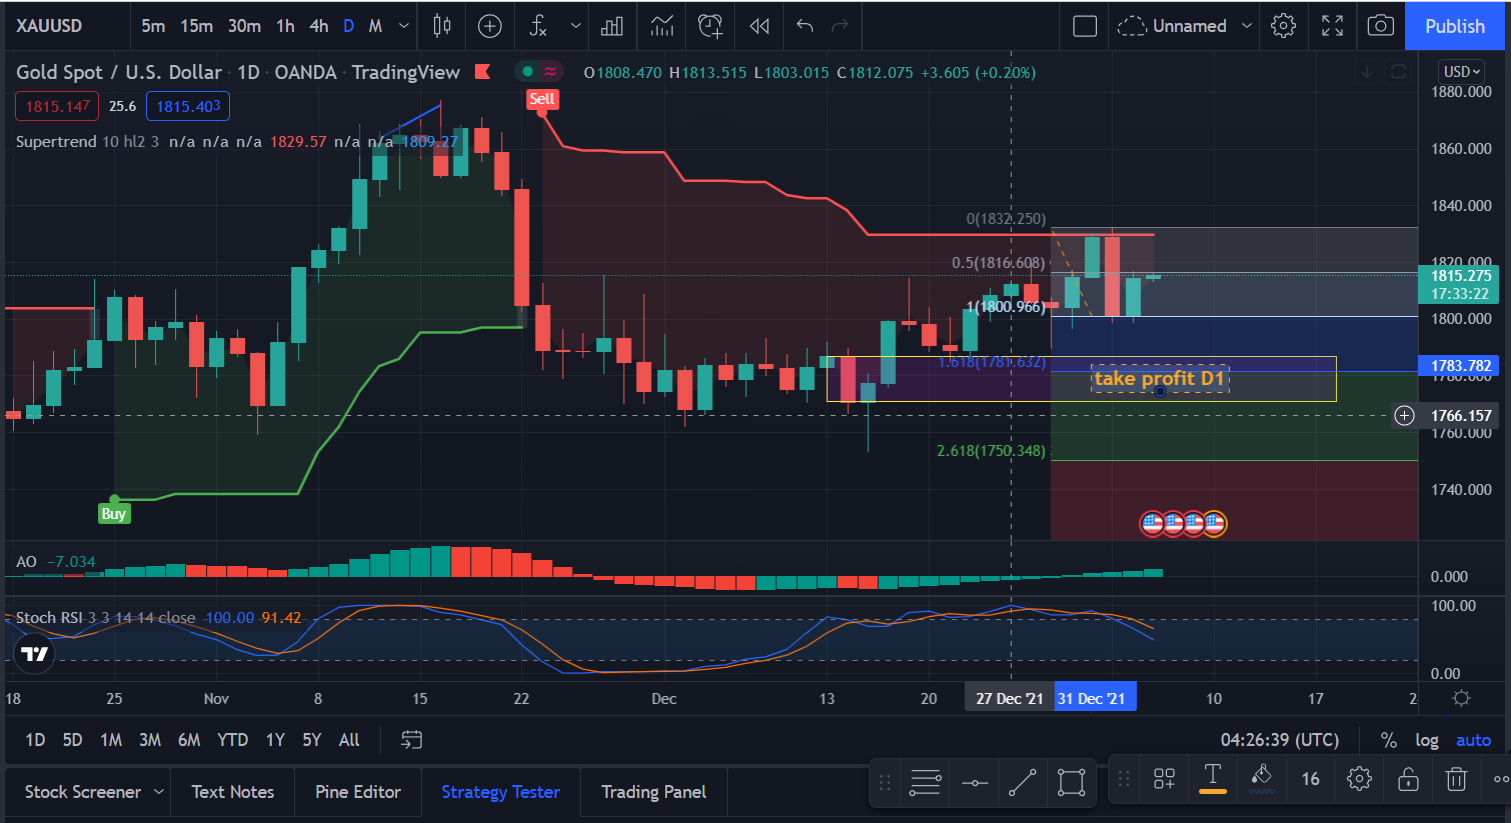This screenshot has height=823, width=1511.
Task: Open the Unnamed layout dropdown arrow
Action: 1247,26
